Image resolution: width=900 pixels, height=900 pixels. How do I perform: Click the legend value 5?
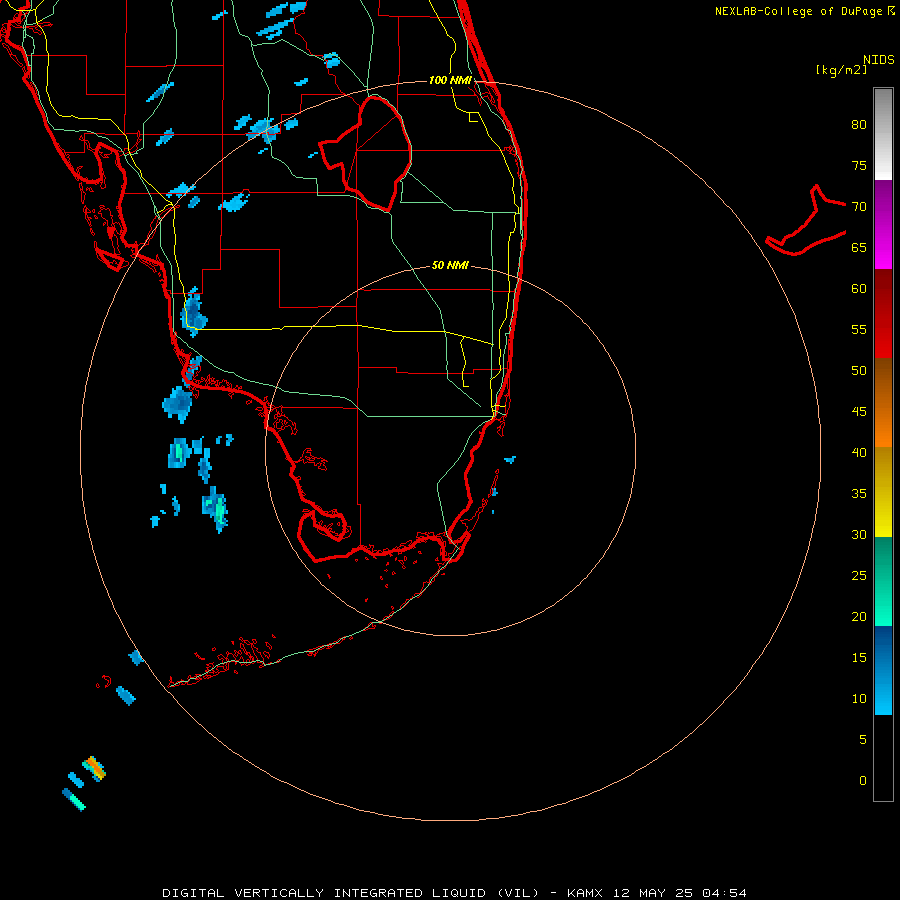pyautogui.click(x=863, y=740)
